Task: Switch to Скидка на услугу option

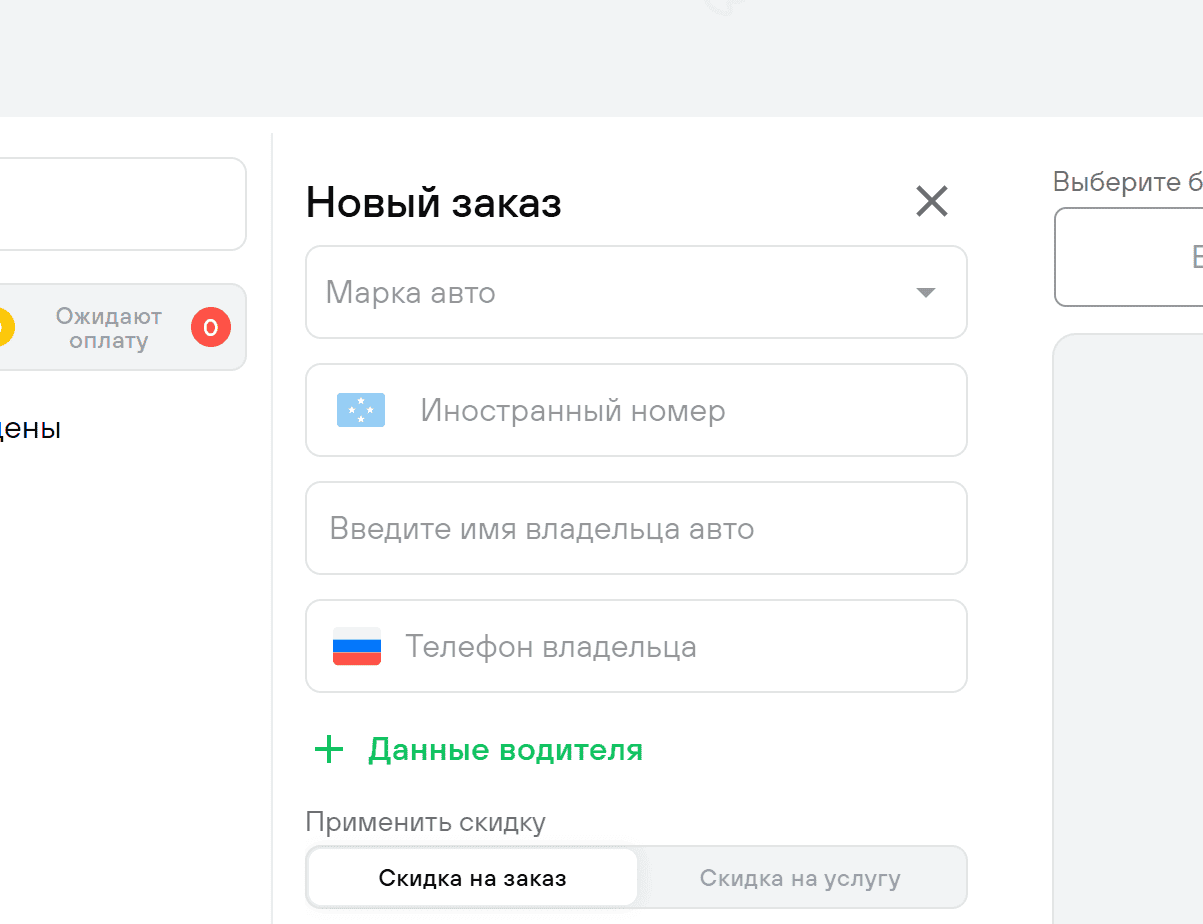Action: (x=799, y=877)
